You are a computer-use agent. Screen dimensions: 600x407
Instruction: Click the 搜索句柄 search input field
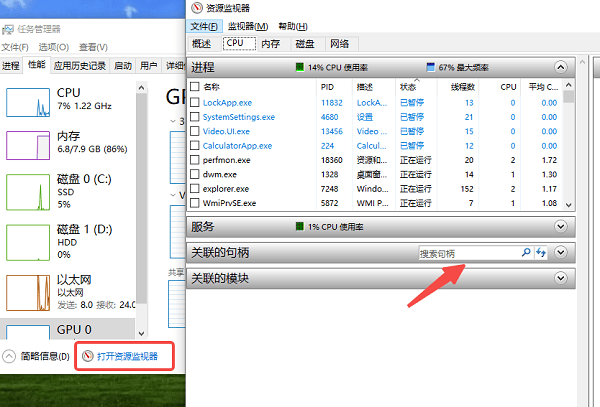pyautogui.click(x=470, y=253)
